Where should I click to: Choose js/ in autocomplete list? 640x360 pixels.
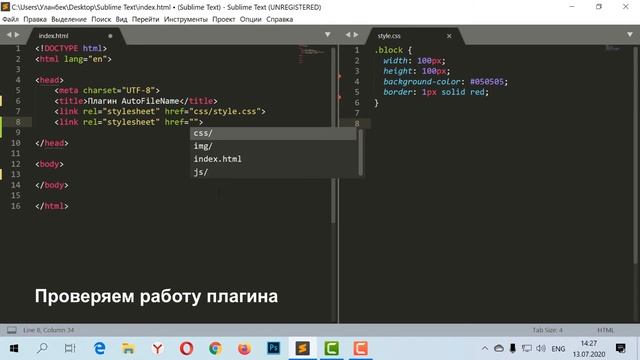coord(273,172)
